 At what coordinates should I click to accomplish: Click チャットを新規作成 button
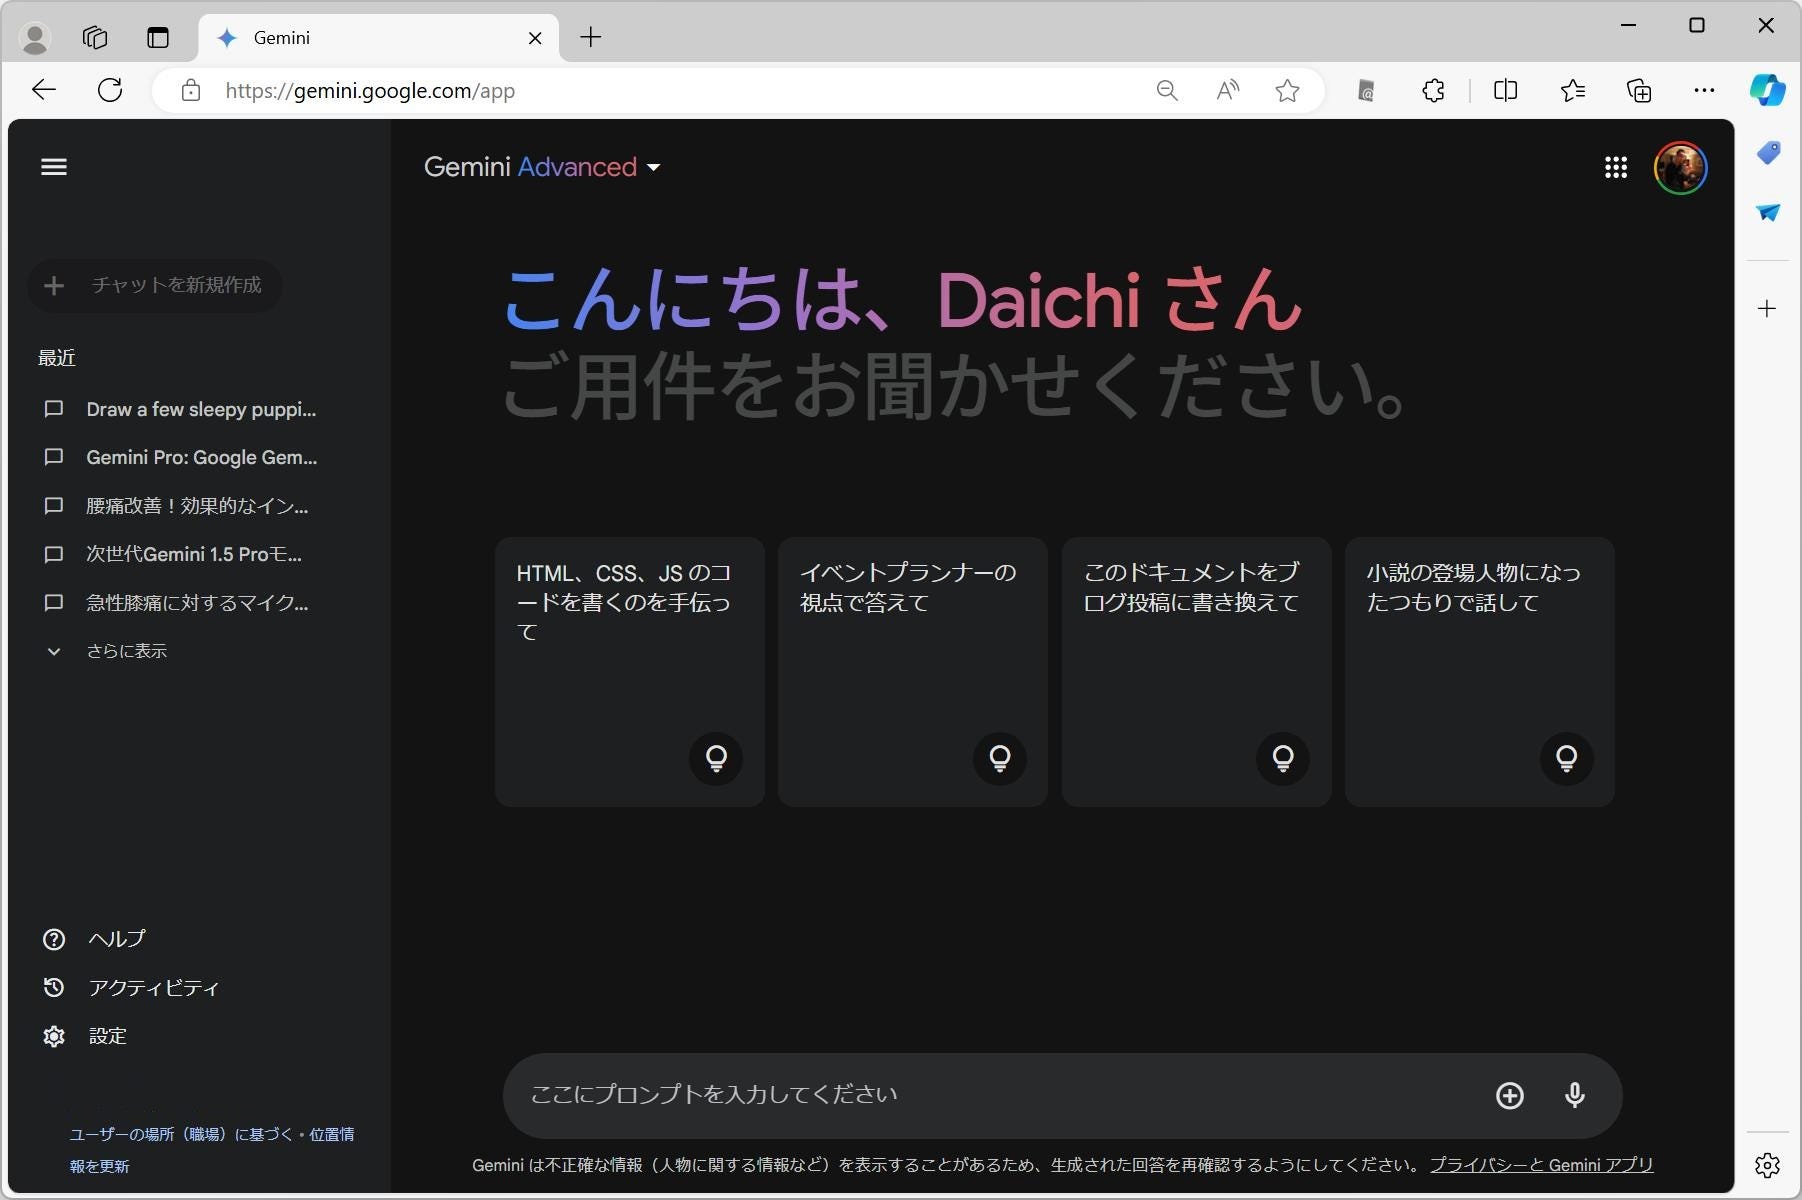tap(155, 286)
